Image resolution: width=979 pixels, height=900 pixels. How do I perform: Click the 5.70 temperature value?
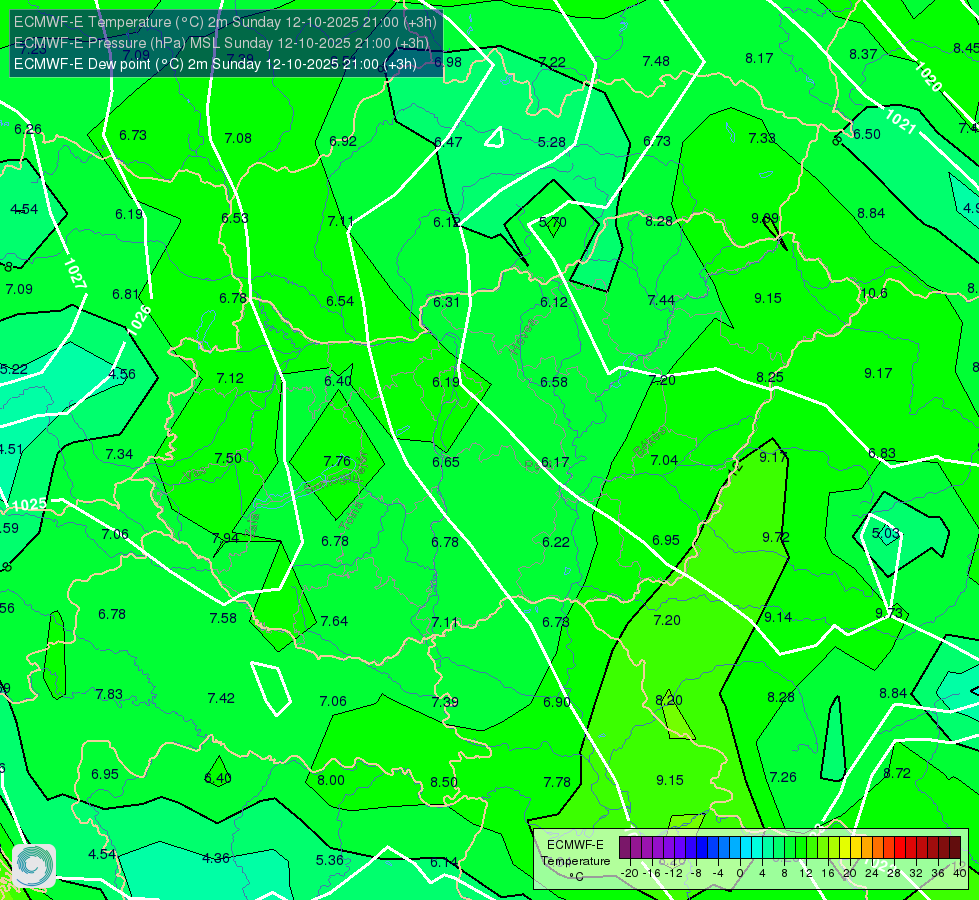[x=553, y=222]
